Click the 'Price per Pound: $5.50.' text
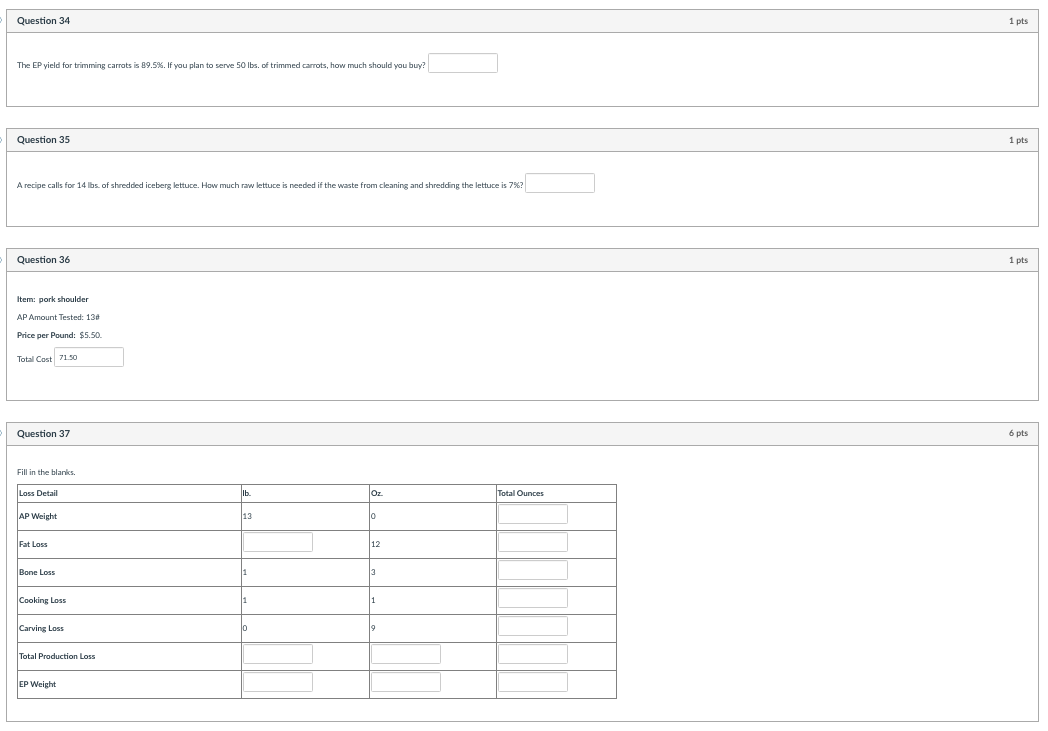Screen dimensions: 1048x731 pos(59,335)
